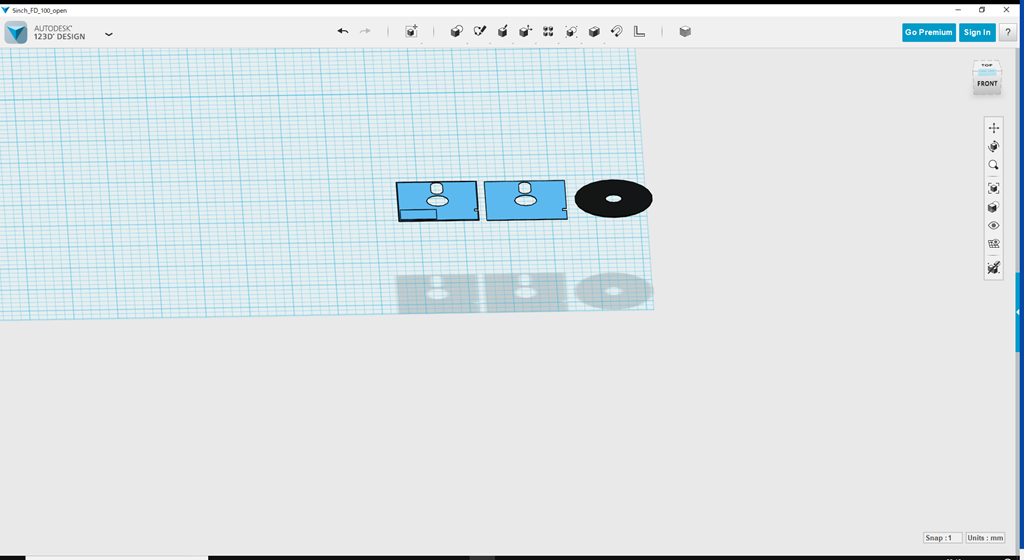Toggle snapping at bottom of navigation bar
1024x560 pixels.
pyautogui.click(x=993, y=268)
